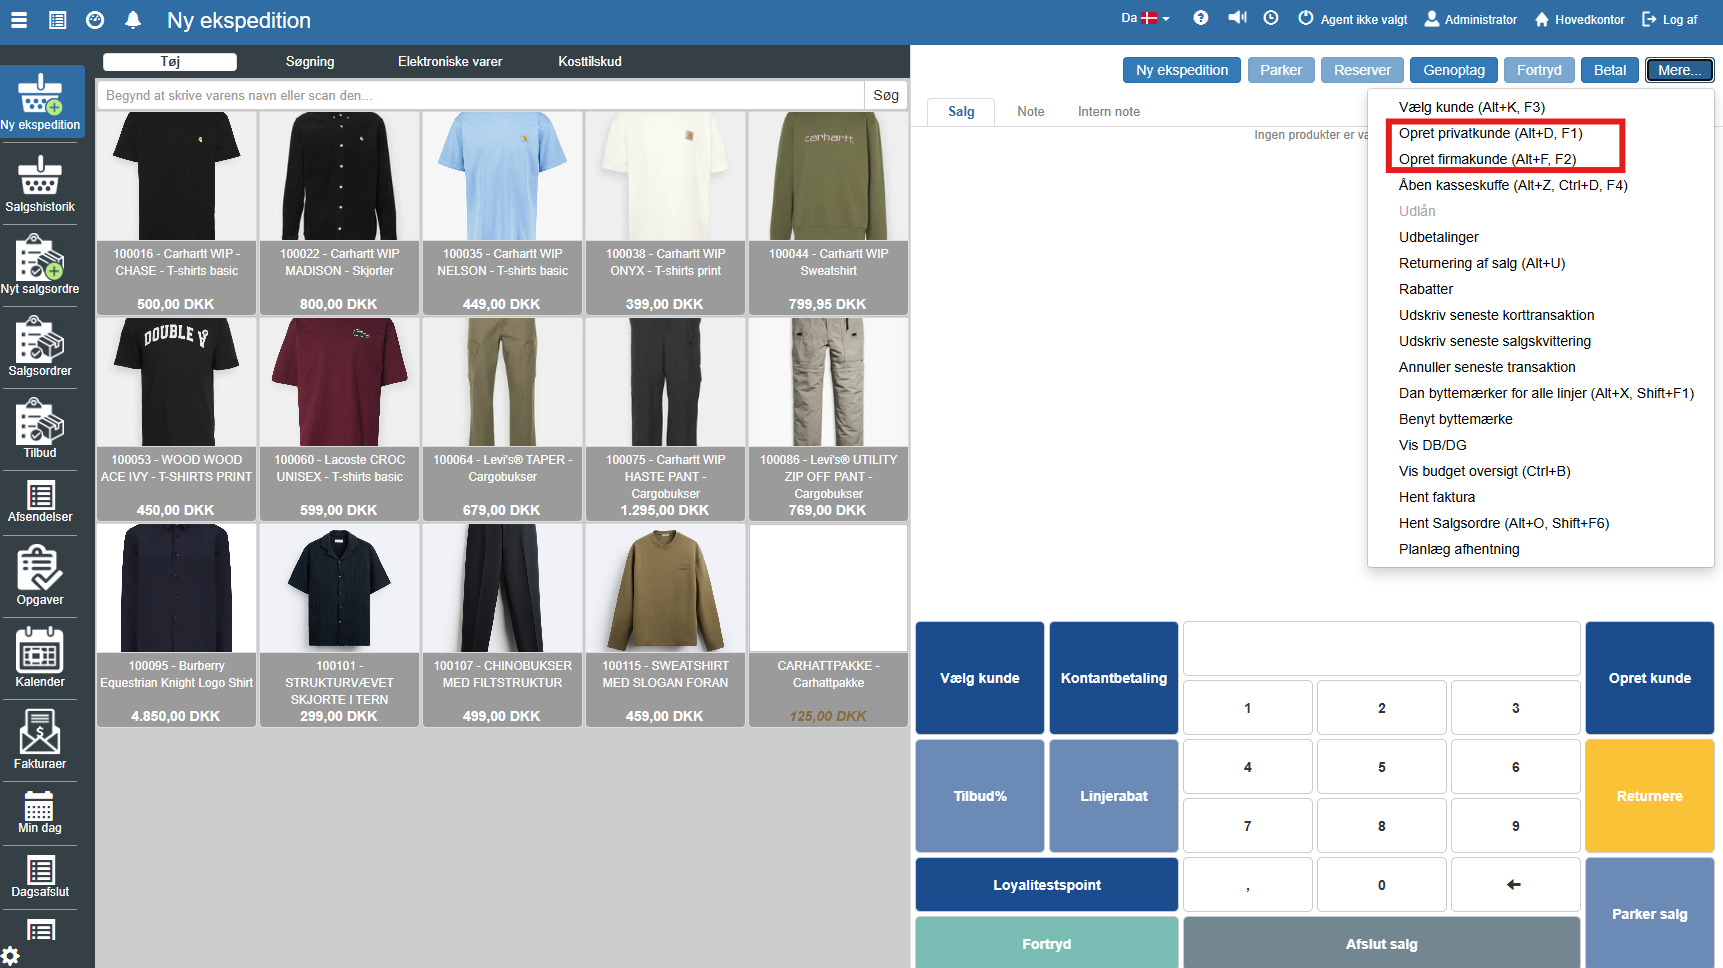The image size is (1723, 968).
Task: Focus the product name search field
Action: click(x=480, y=95)
